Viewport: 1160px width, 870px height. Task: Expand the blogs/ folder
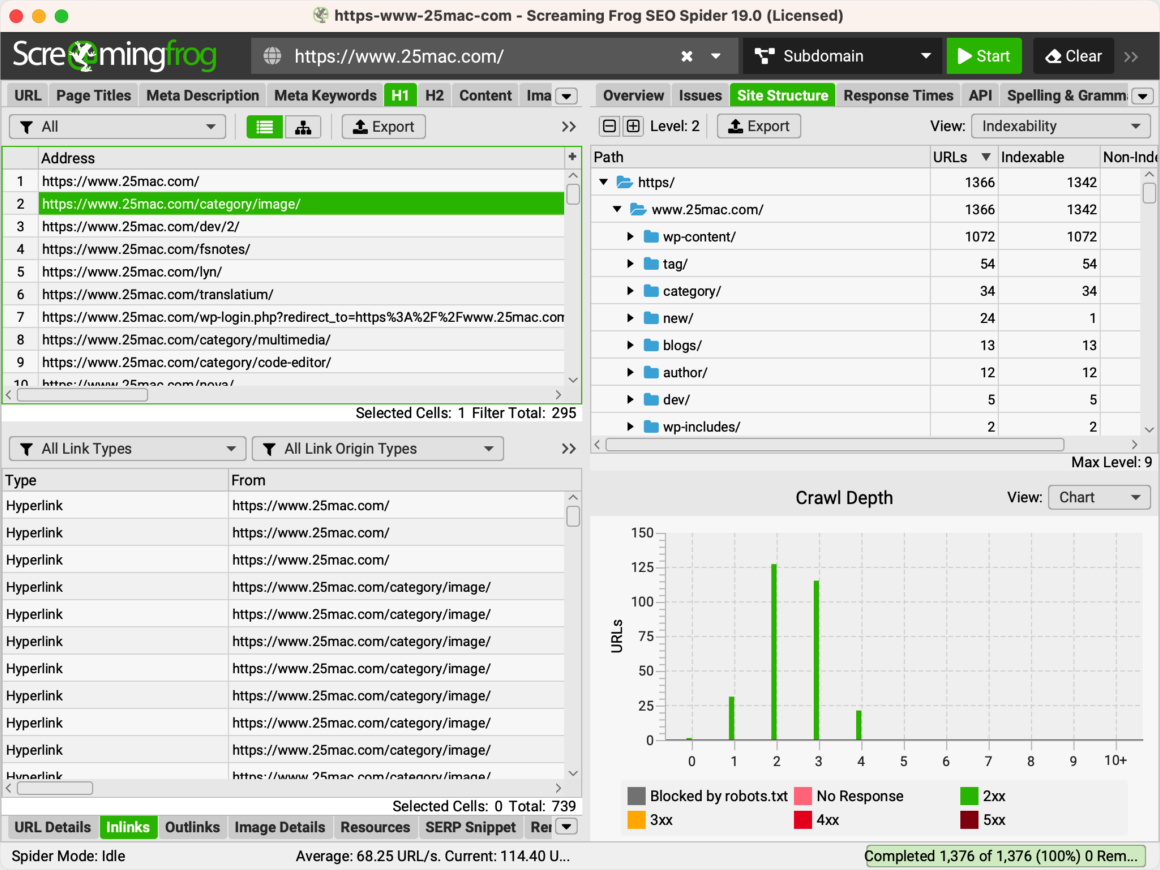pos(630,345)
